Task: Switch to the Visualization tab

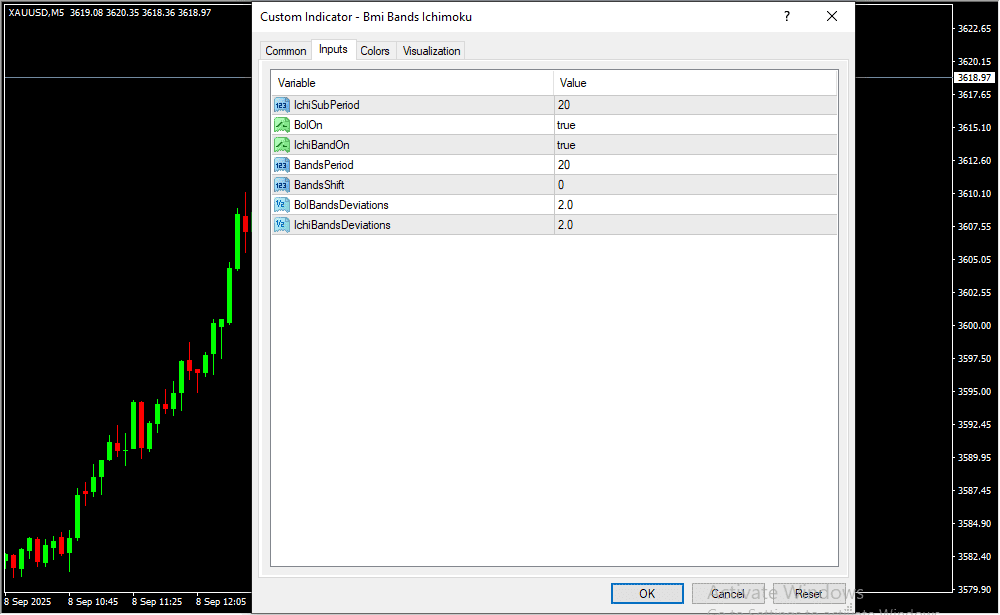Action: coord(431,51)
